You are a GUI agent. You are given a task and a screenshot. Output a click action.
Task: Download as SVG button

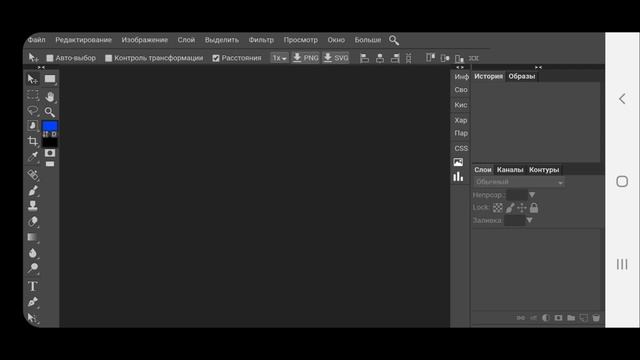pos(336,58)
